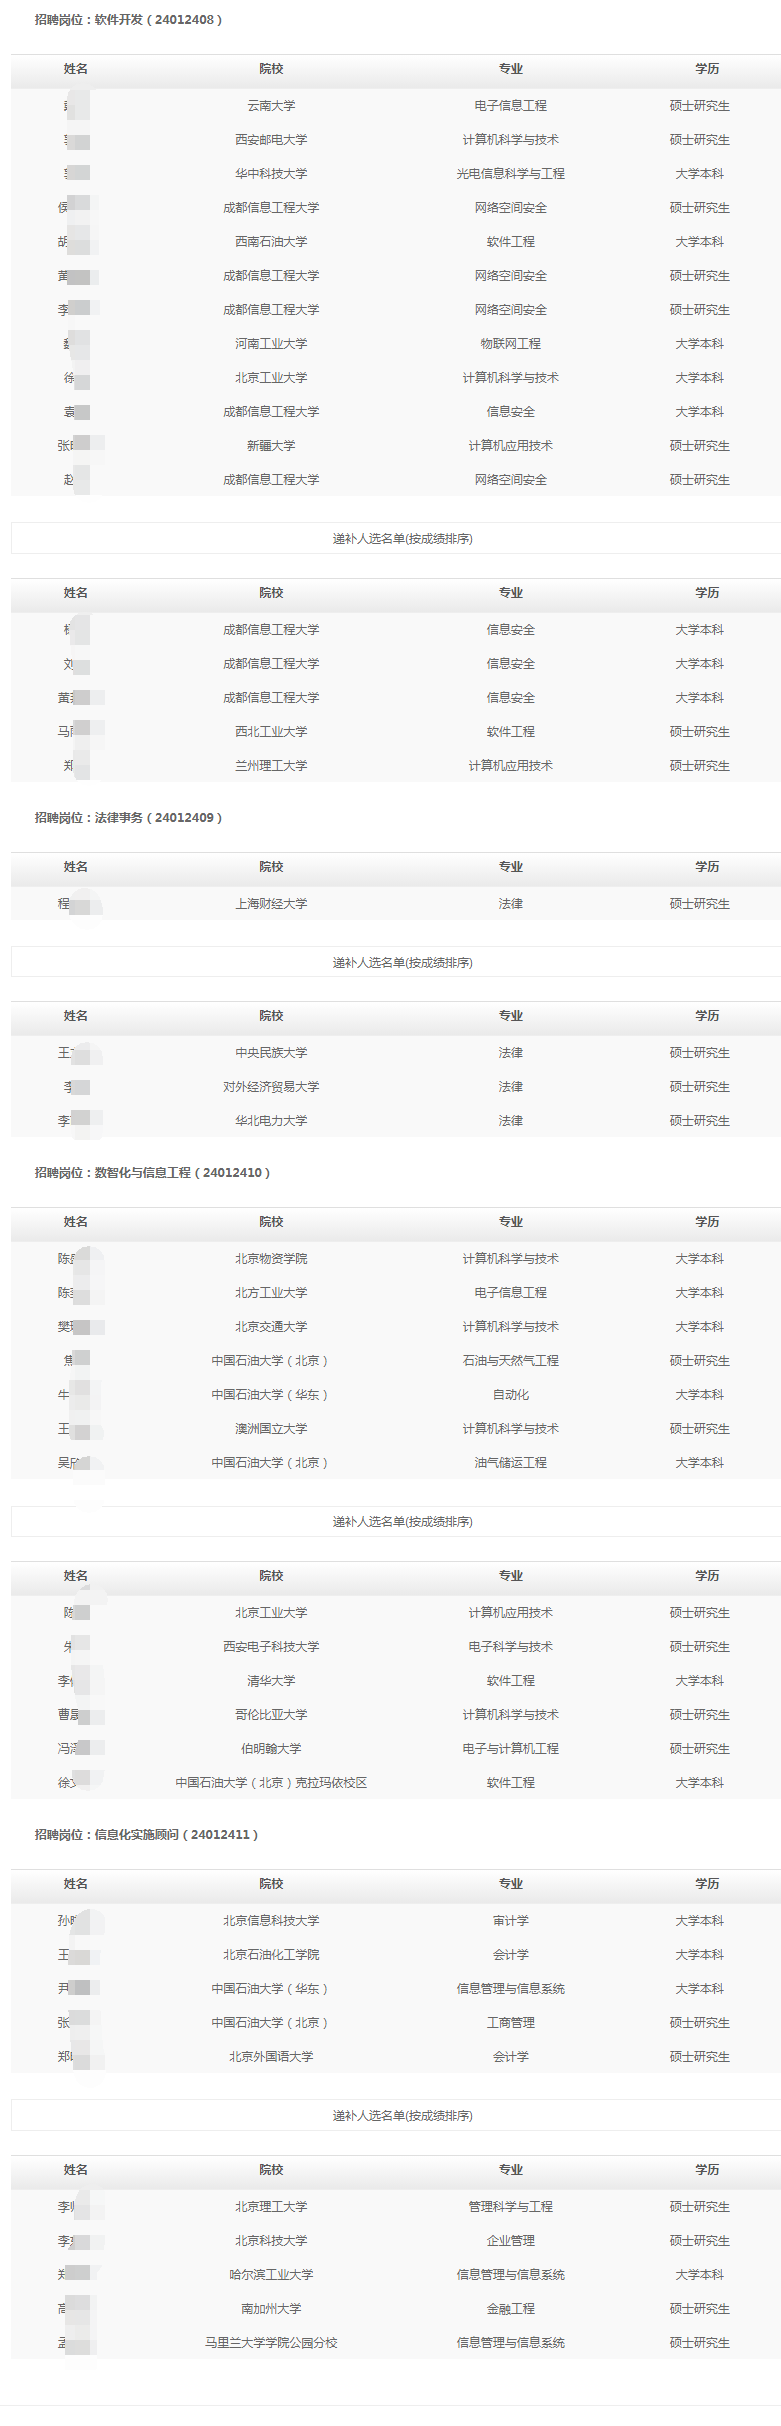Click the 马里兰大学学院公园分校 school entry
781x2426 pixels.
271,2343
